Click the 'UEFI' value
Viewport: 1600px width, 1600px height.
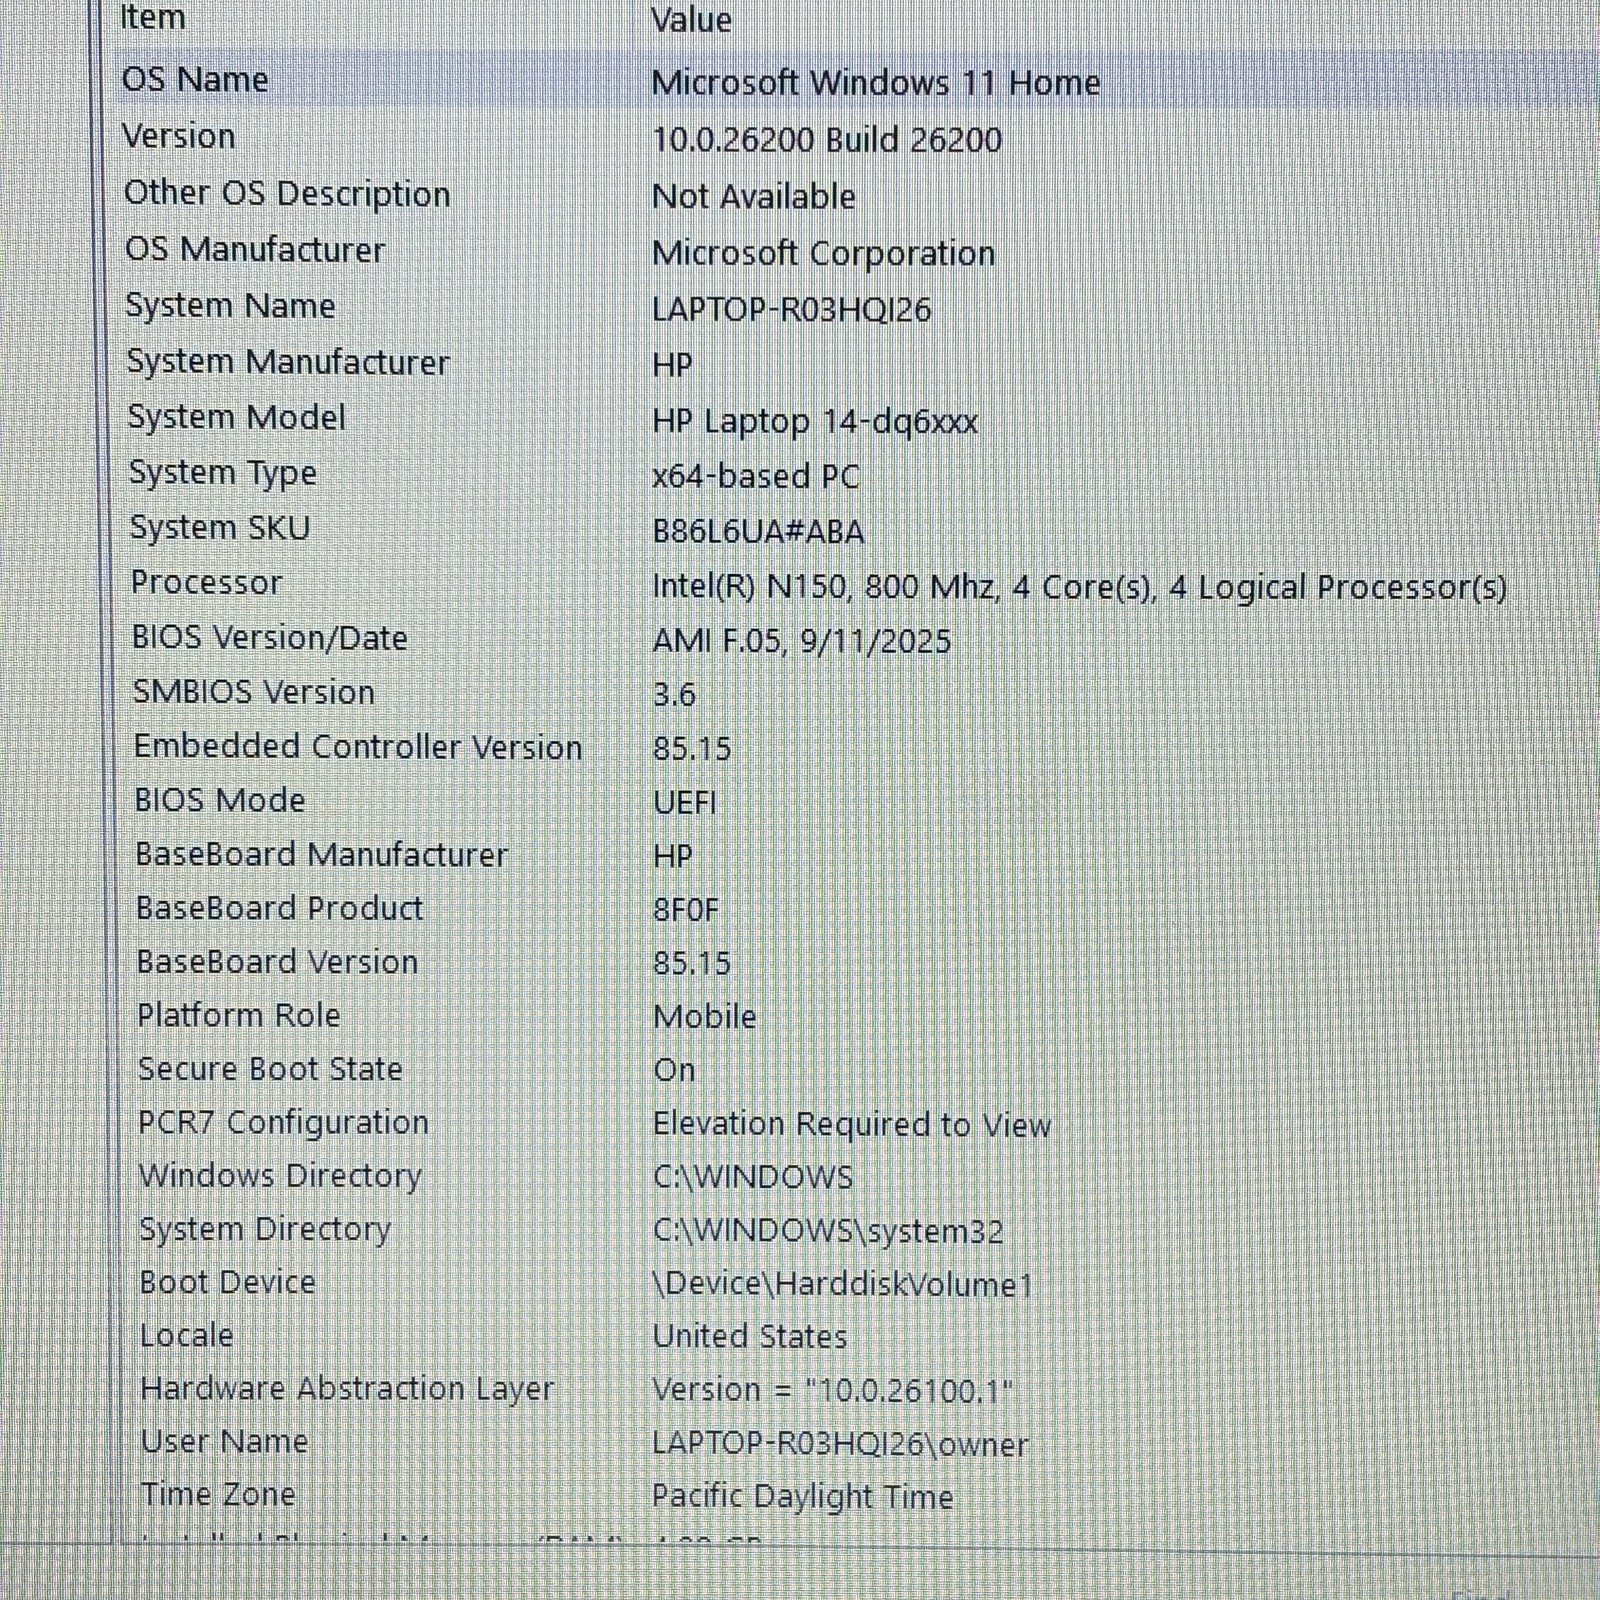[x=685, y=802]
